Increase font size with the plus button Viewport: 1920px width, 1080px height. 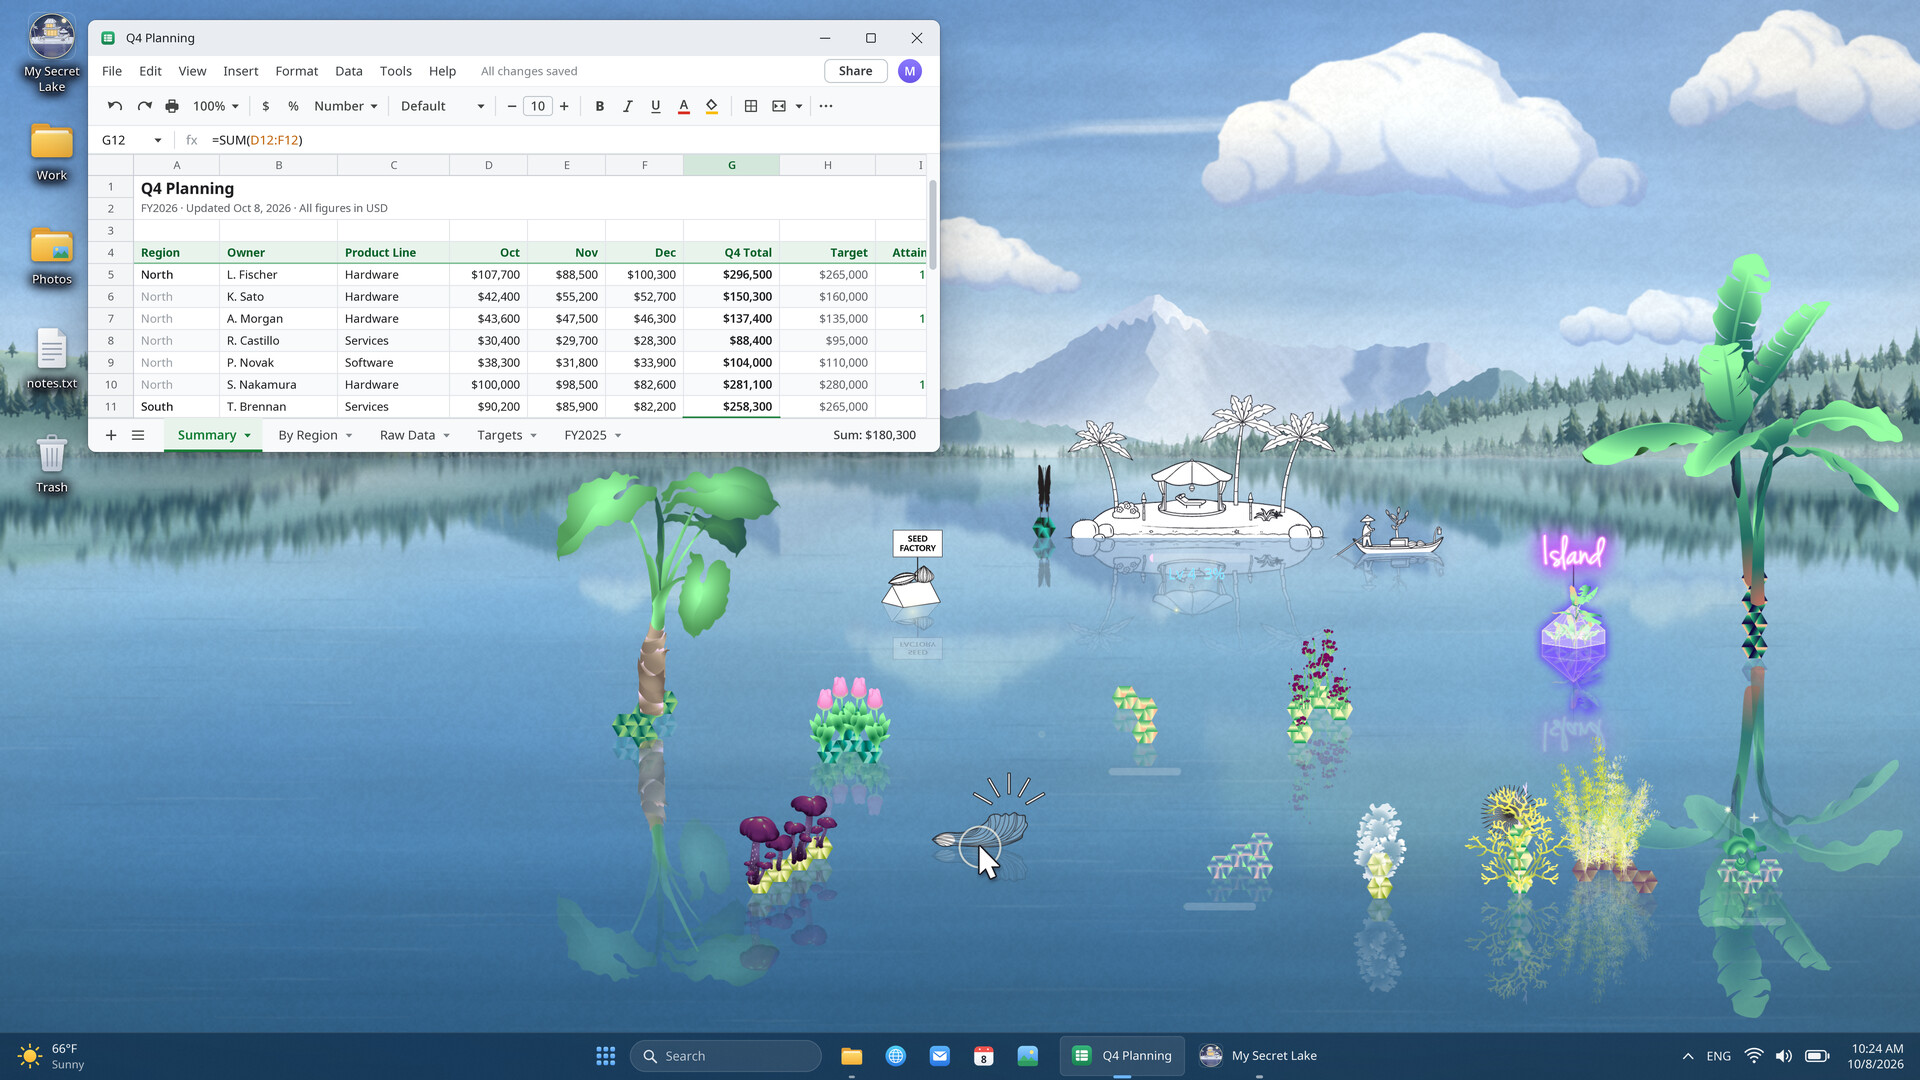tap(564, 106)
